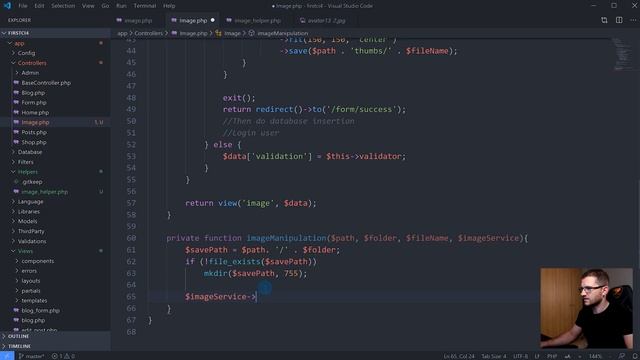This screenshot has height=360, width=640.
Task: Click Controllers in the breadcrumb path
Action: (149, 33)
